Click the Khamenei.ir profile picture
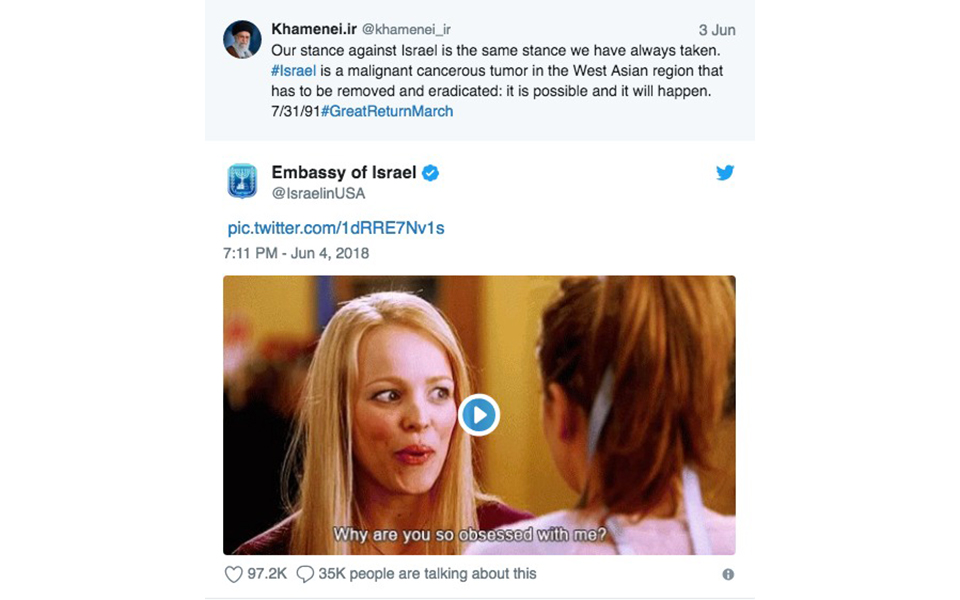 [242, 39]
